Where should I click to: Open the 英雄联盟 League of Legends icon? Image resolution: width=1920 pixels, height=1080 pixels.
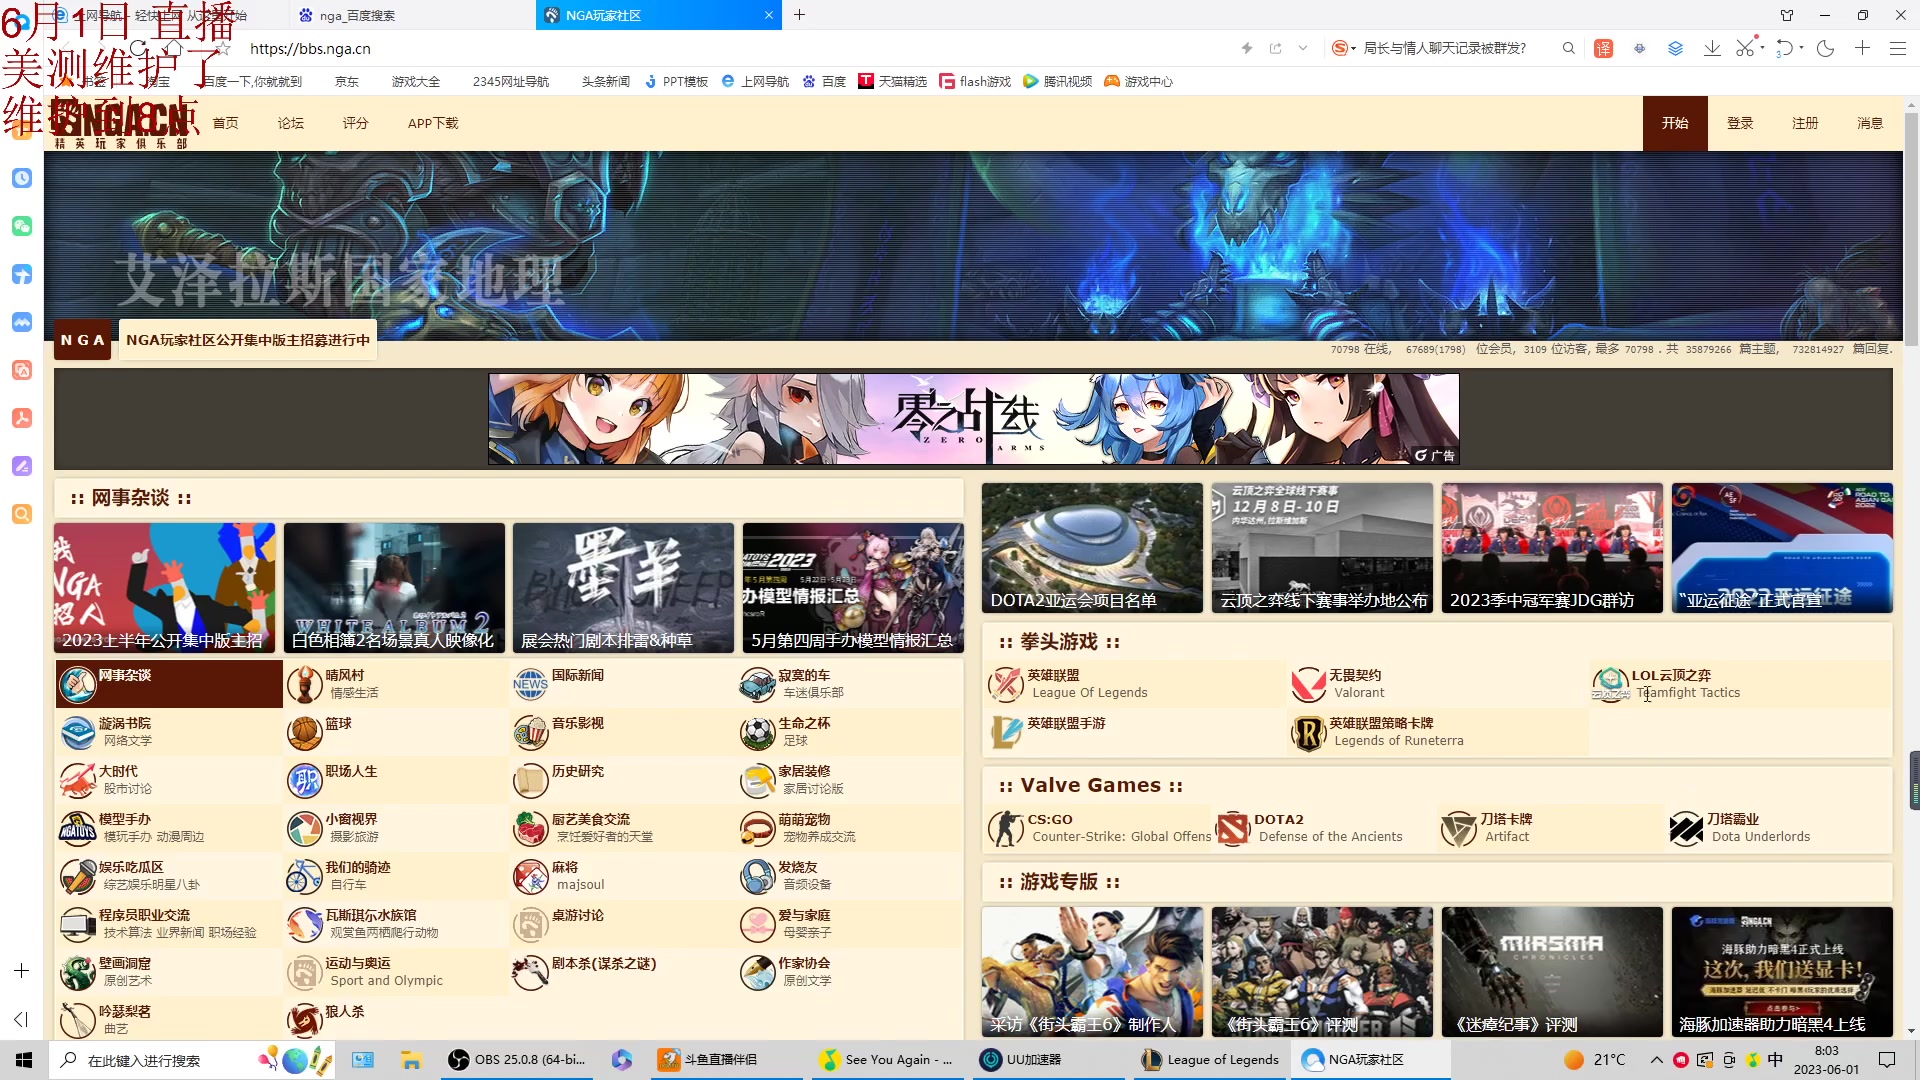point(1006,684)
